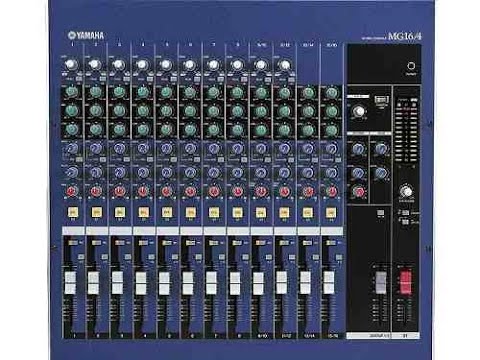The height and width of the screenshot is (360, 480).
Task: Toggle the small switch beside channel 1 upper aux knob
Action: (79, 160)
